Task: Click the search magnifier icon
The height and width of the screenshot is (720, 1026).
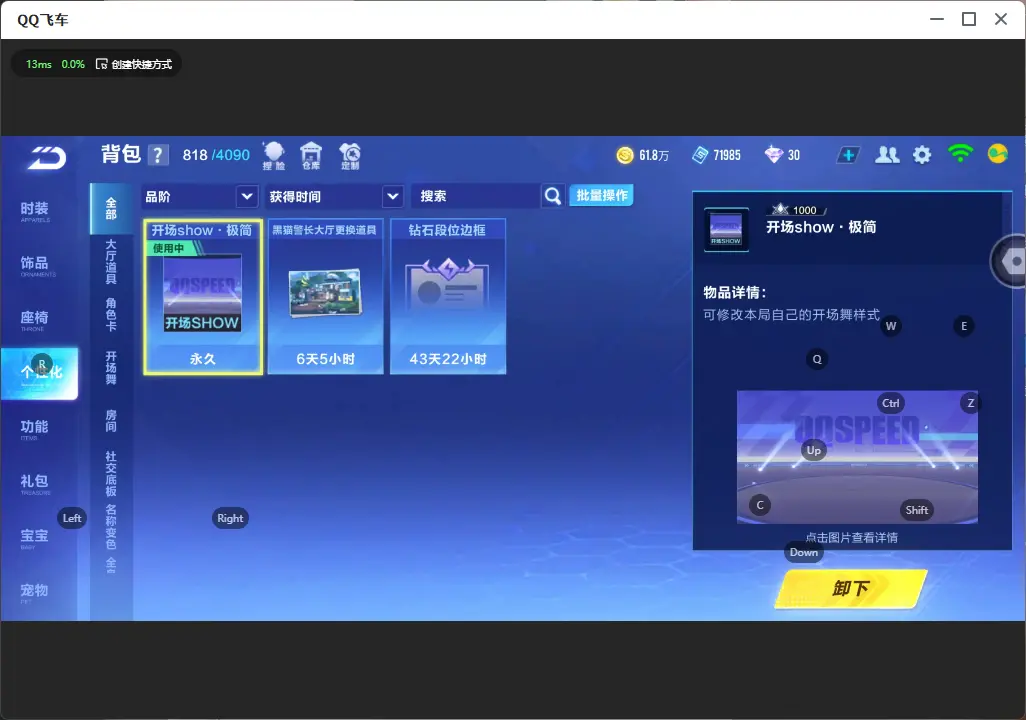Action: 553,196
